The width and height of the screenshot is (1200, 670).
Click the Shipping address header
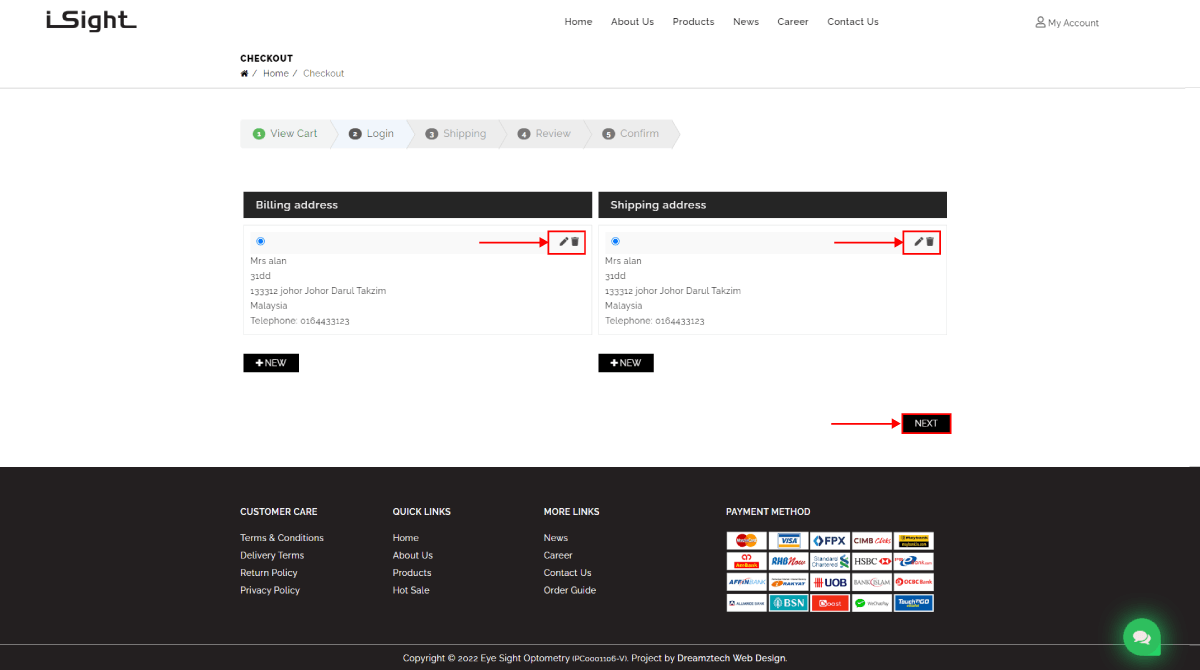point(772,205)
